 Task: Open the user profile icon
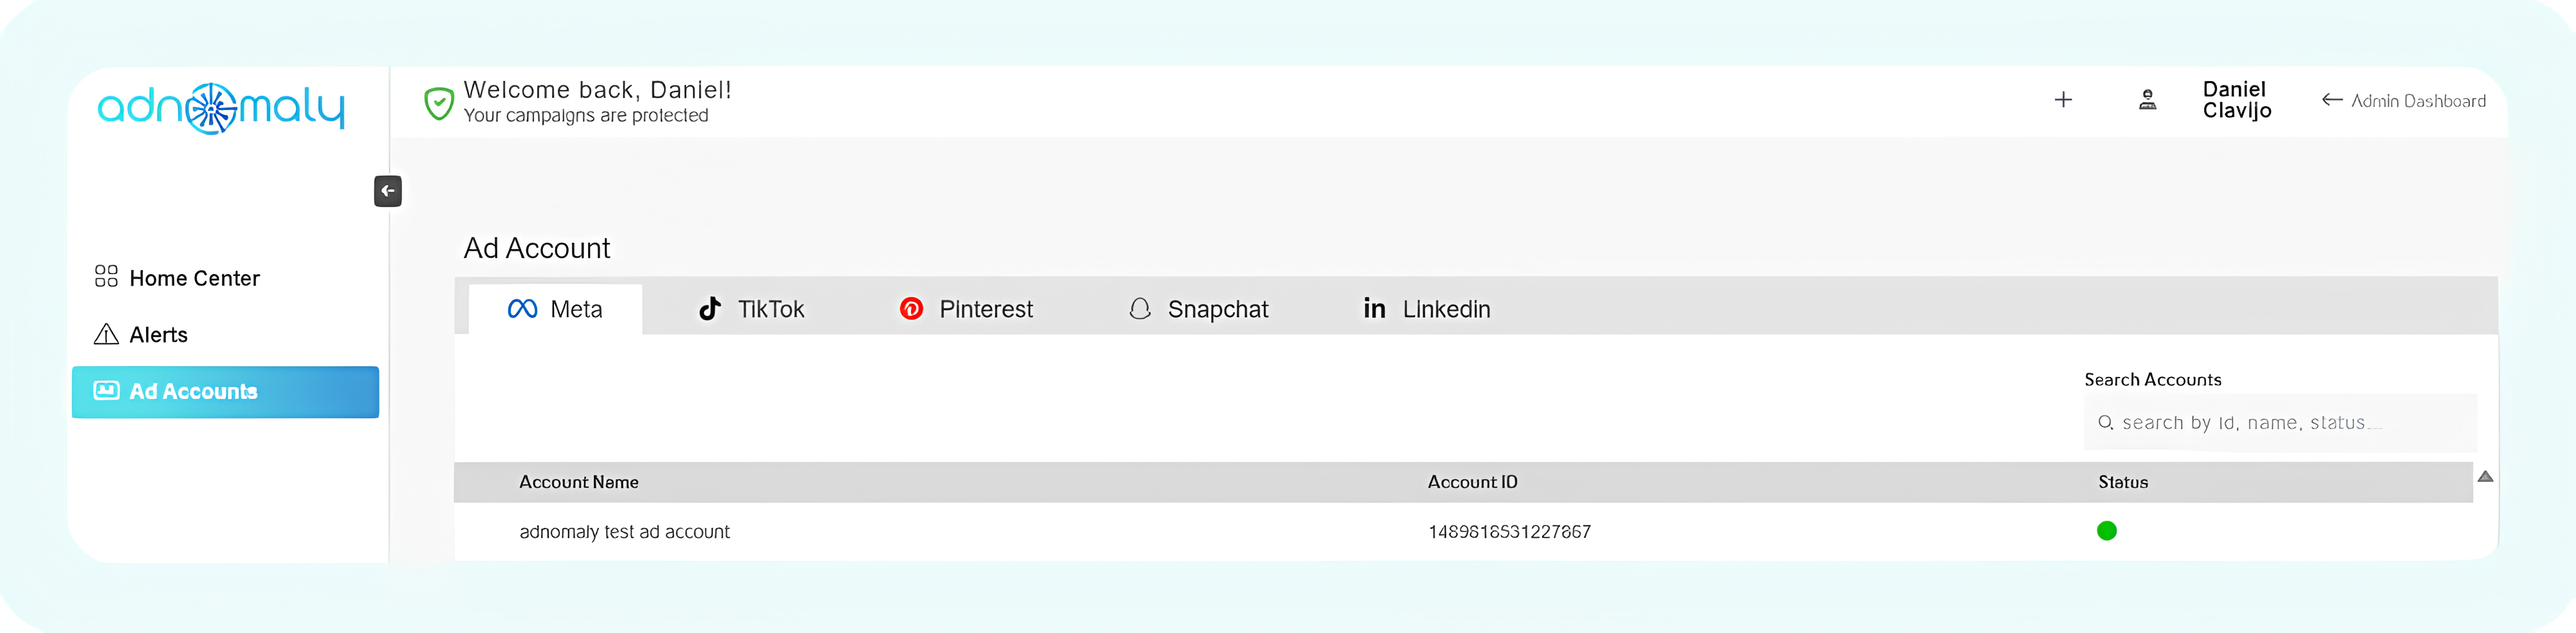2147,100
